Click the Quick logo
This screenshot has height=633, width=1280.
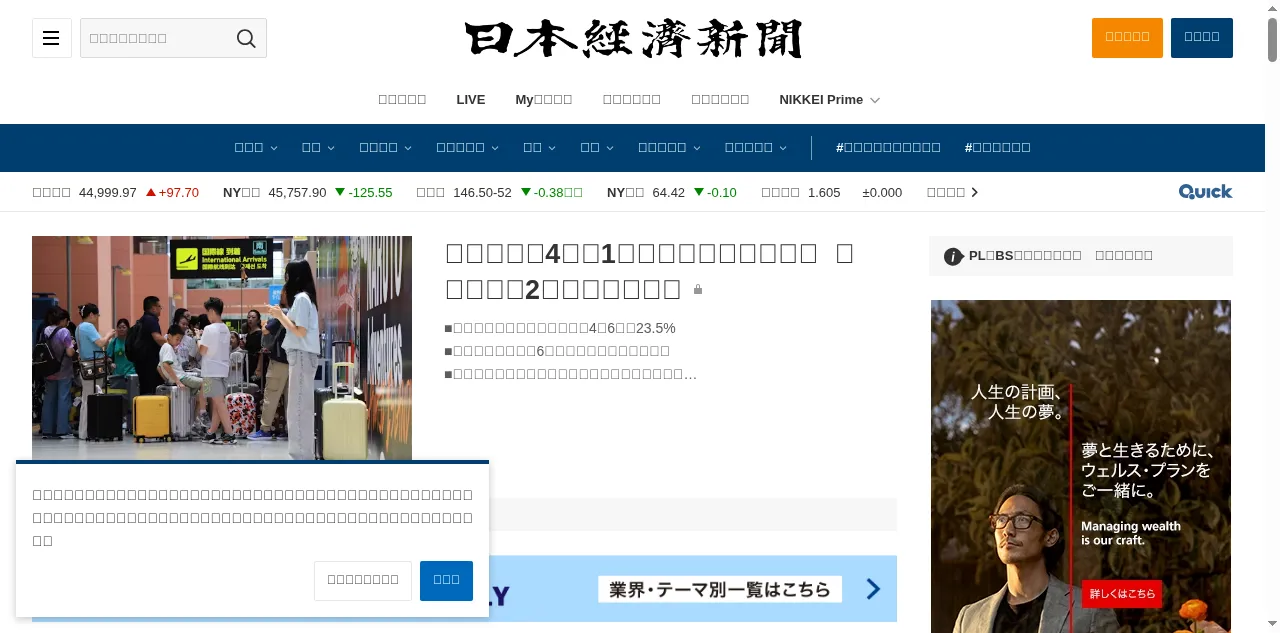point(1205,192)
